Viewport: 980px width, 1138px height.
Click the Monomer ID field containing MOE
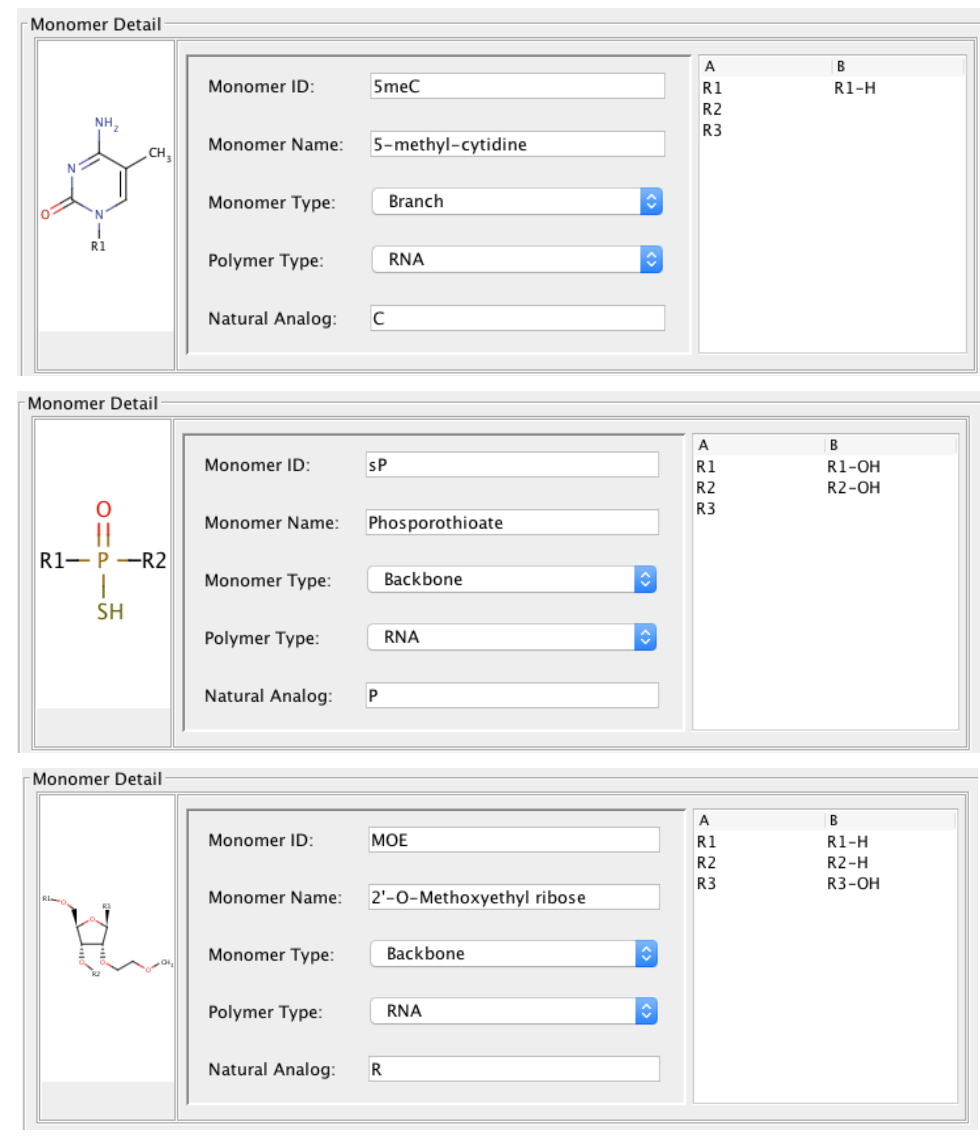pos(514,840)
